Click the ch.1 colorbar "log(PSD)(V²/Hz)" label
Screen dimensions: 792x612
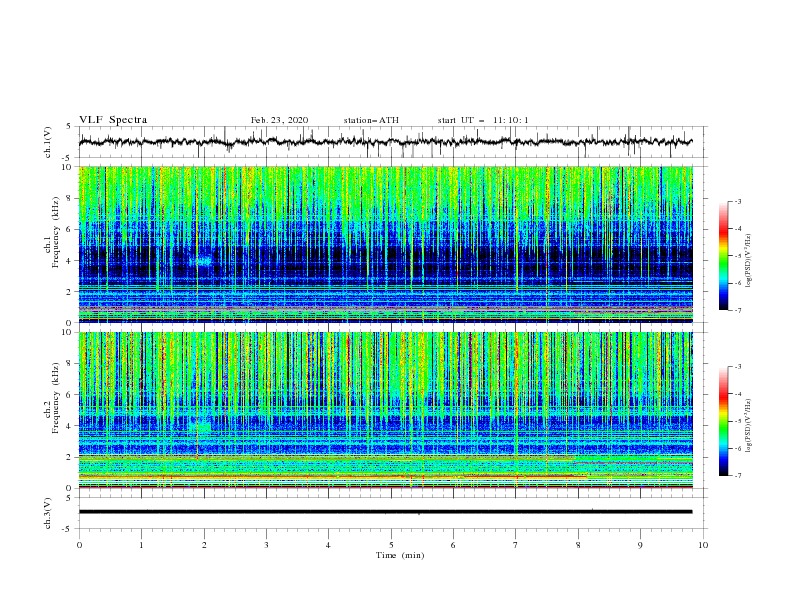coord(749,261)
